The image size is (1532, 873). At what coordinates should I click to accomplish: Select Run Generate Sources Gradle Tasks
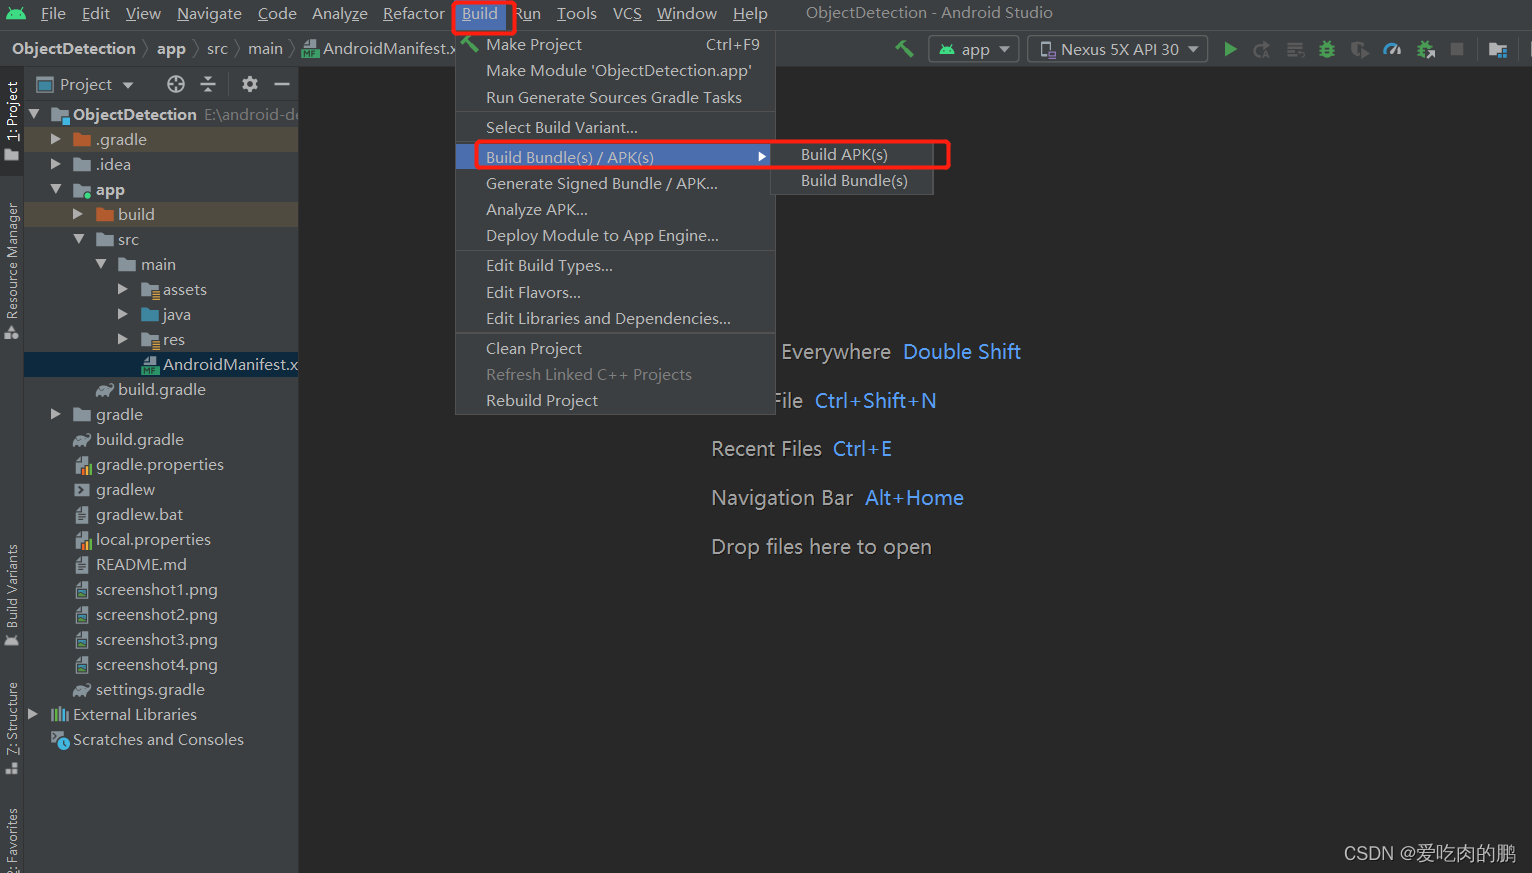[615, 97]
